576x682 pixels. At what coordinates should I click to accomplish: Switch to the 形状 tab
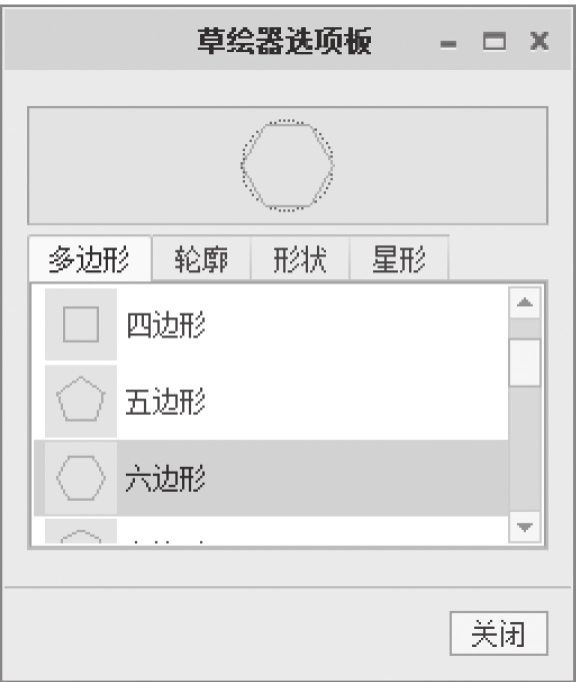tap(300, 259)
